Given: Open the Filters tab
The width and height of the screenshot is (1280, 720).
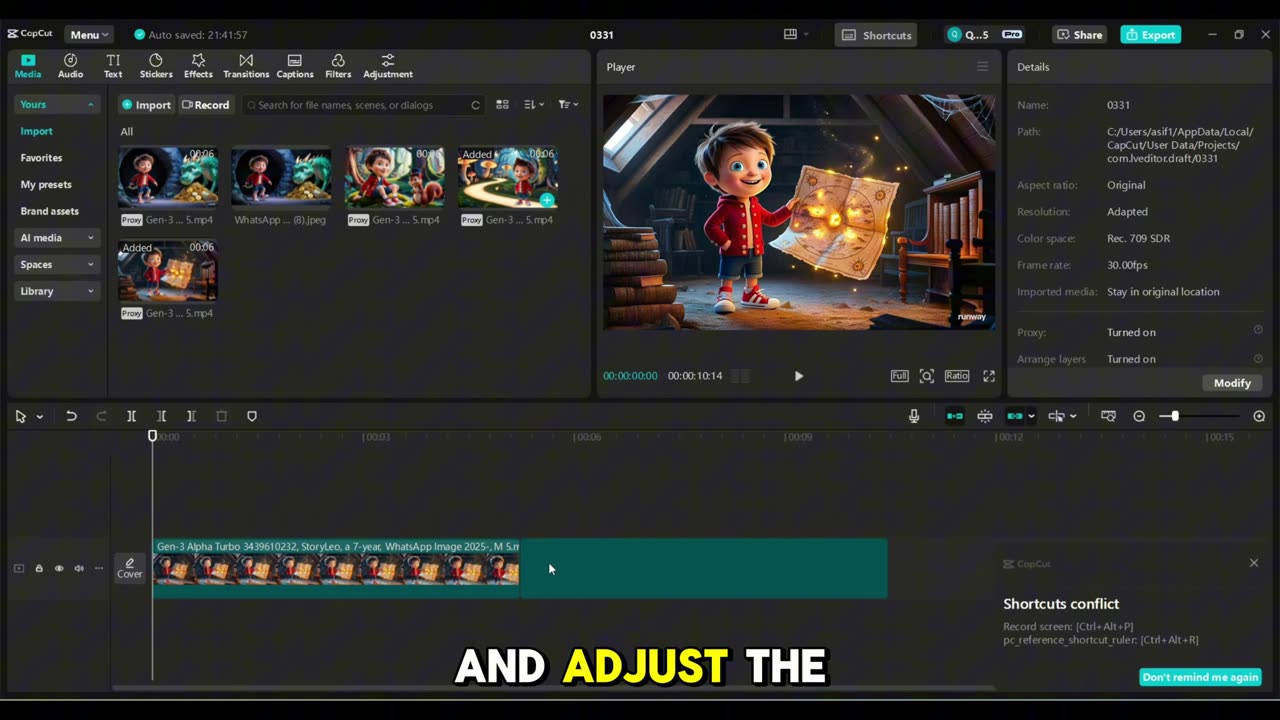Looking at the screenshot, I should coord(338,66).
